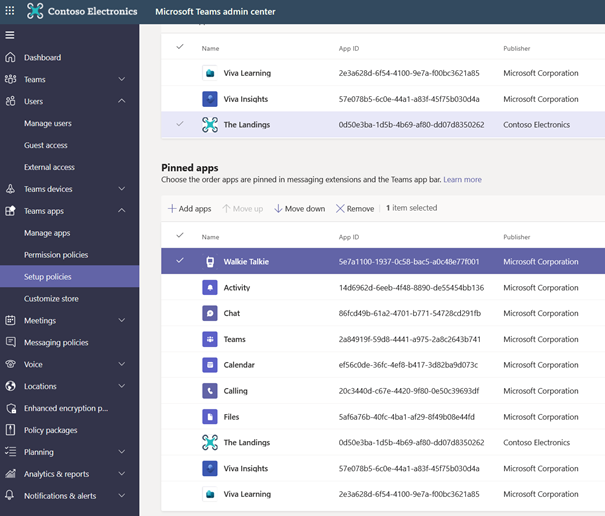Sort by the Name column in Pinned apps
The height and width of the screenshot is (516, 605).
pyautogui.click(x=210, y=237)
